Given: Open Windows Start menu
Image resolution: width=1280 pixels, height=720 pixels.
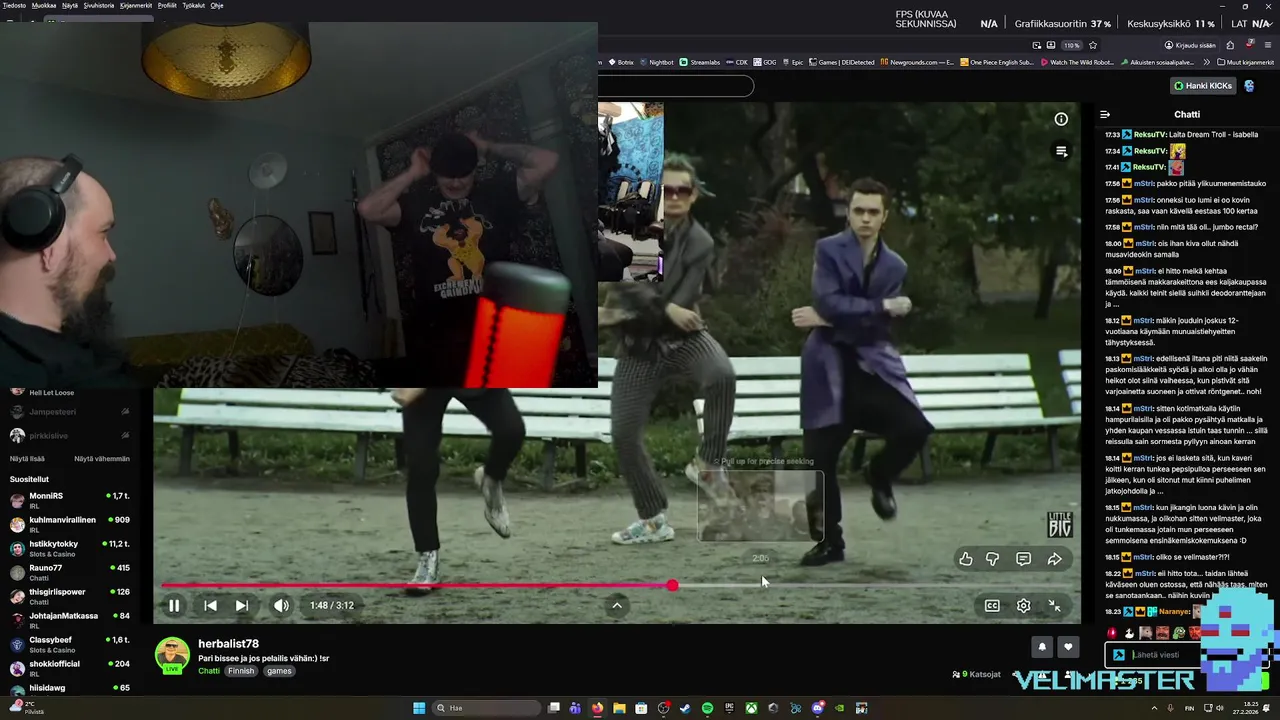Looking at the screenshot, I should (x=419, y=708).
